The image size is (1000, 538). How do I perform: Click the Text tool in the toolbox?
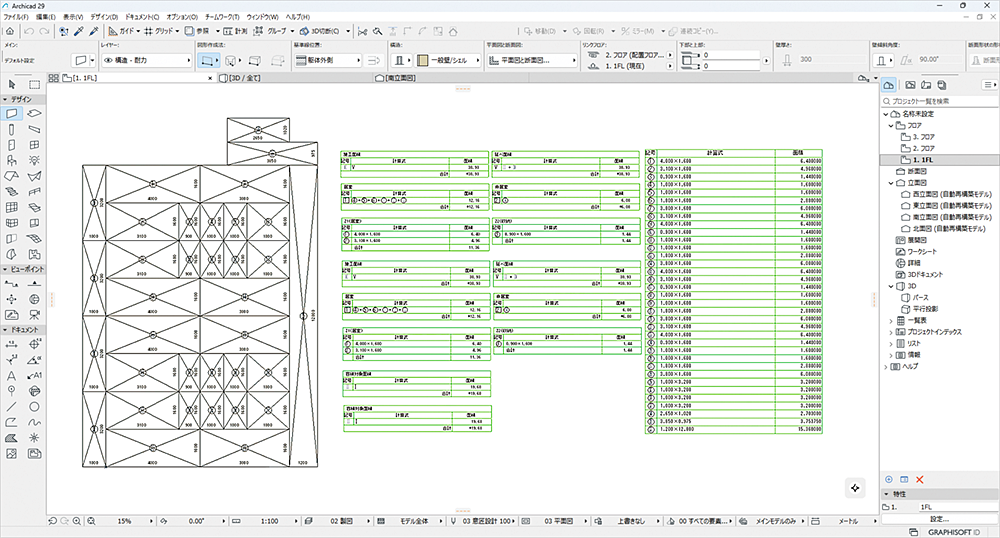click(12, 376)
